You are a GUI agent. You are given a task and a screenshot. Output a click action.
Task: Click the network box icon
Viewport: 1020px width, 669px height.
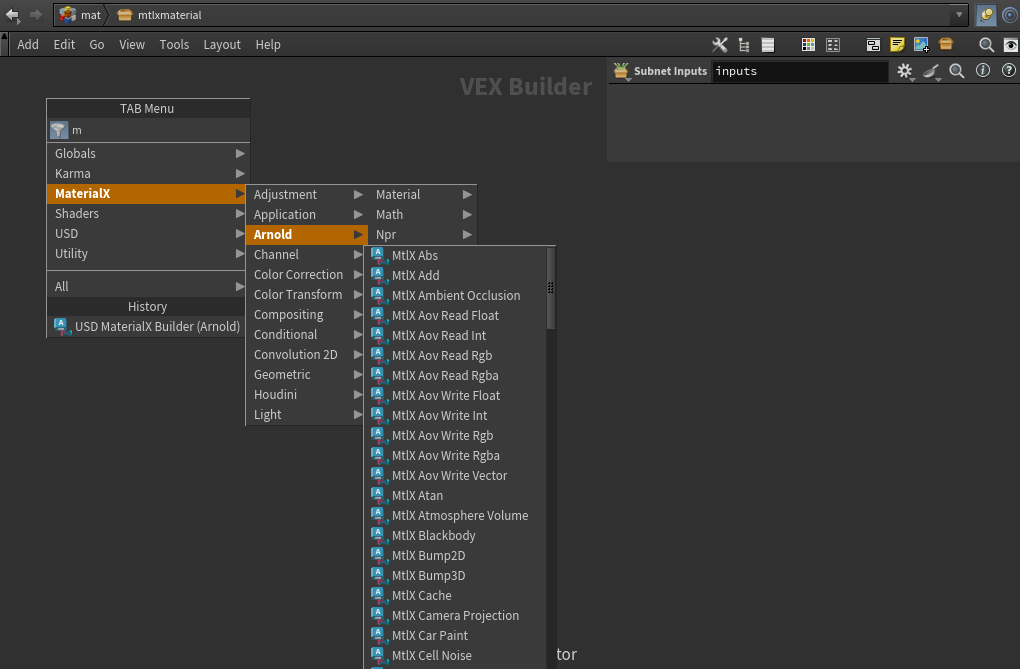point(873,45)
